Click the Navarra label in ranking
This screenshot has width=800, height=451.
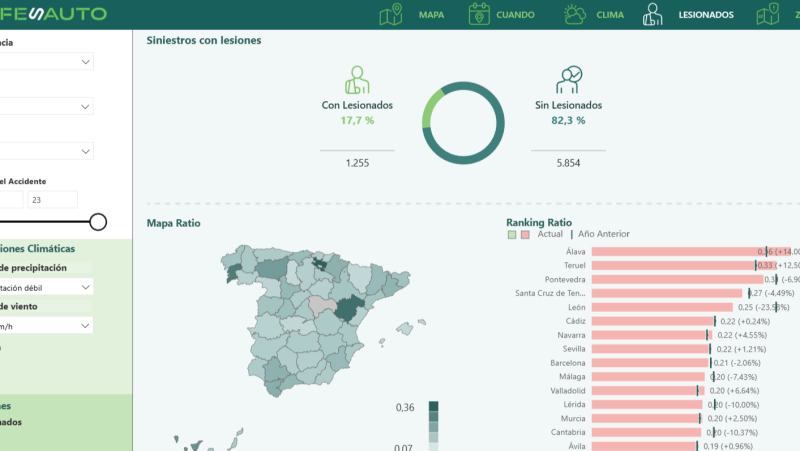coord(571,335)
